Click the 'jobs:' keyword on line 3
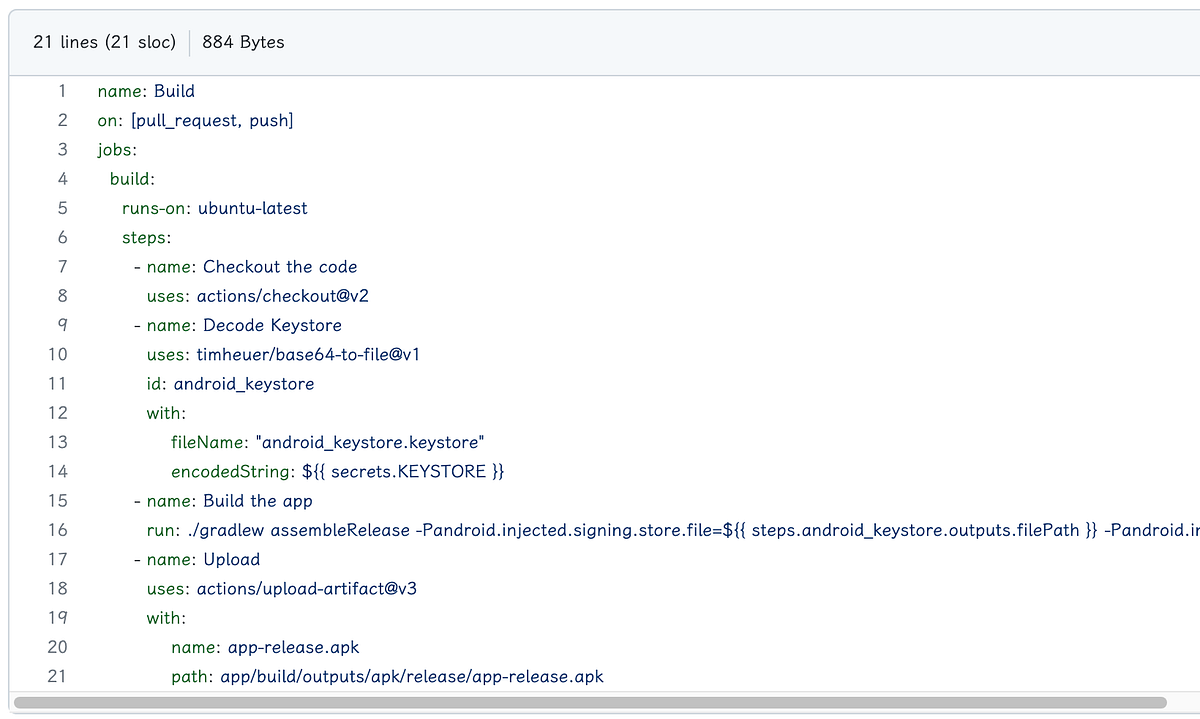The height and width of the screenshot is (719, 1200). coord(116,149)
